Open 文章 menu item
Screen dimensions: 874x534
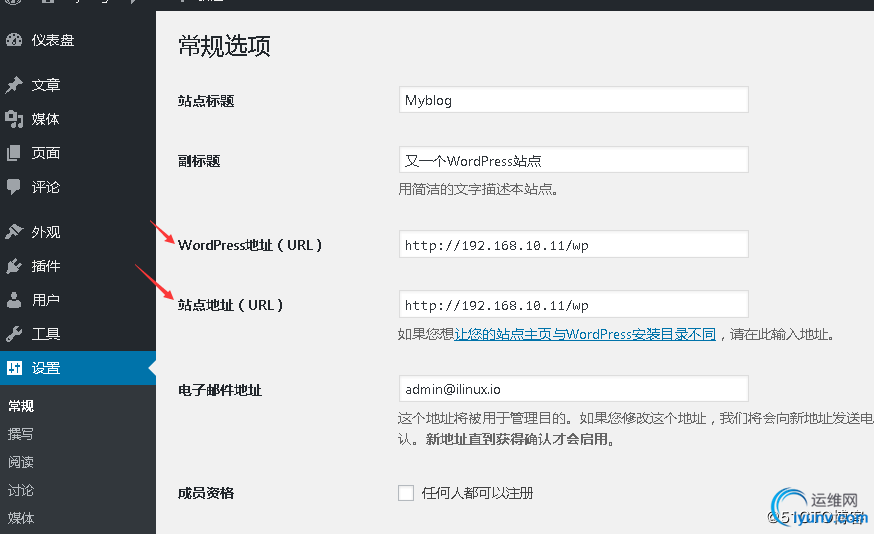pos(46,85)
